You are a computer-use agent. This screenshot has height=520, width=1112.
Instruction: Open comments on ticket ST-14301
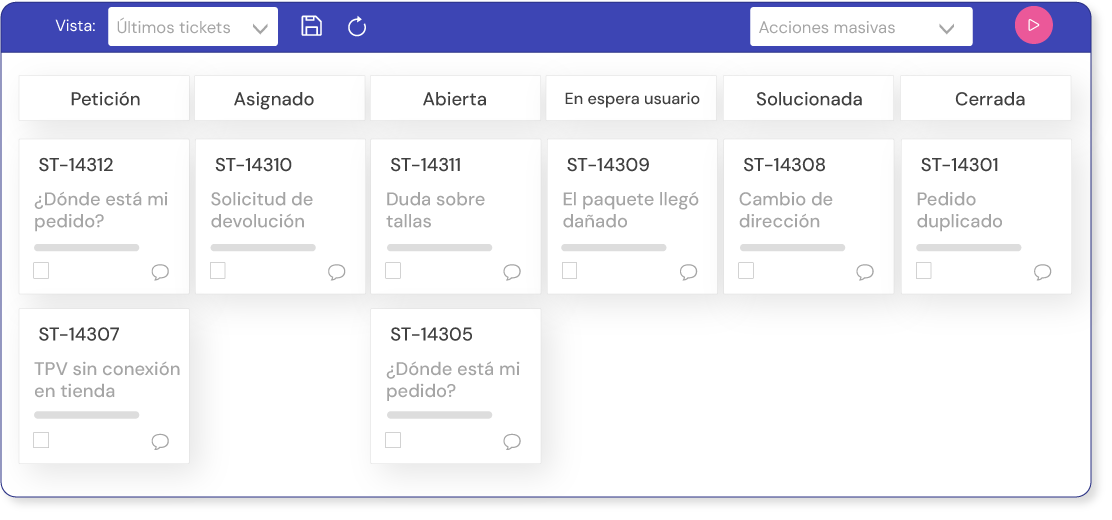coord(1042,272)
